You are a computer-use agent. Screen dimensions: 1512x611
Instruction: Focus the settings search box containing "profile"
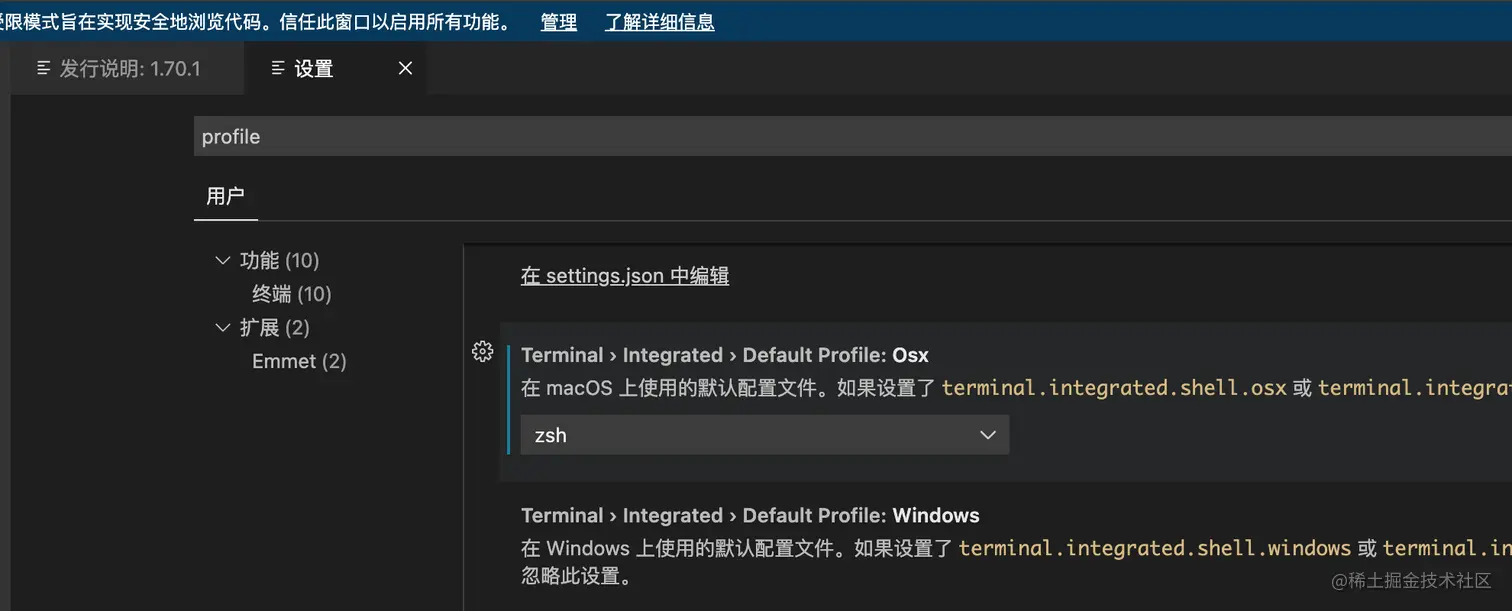point(850,137)
